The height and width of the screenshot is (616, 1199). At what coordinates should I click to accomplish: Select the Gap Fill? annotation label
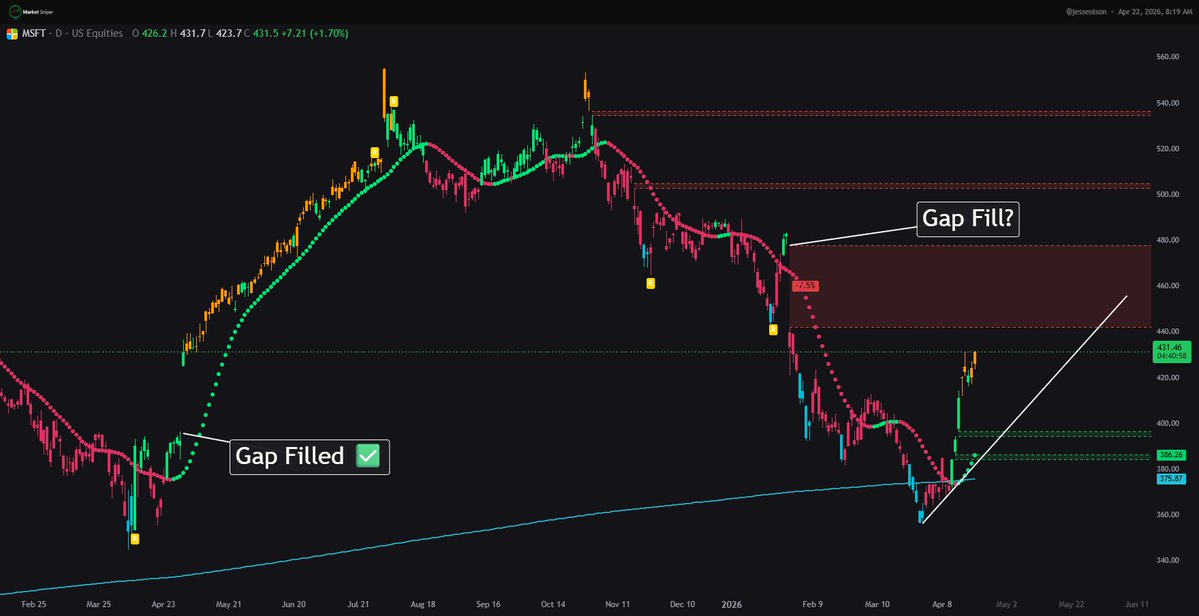point(967,219)
